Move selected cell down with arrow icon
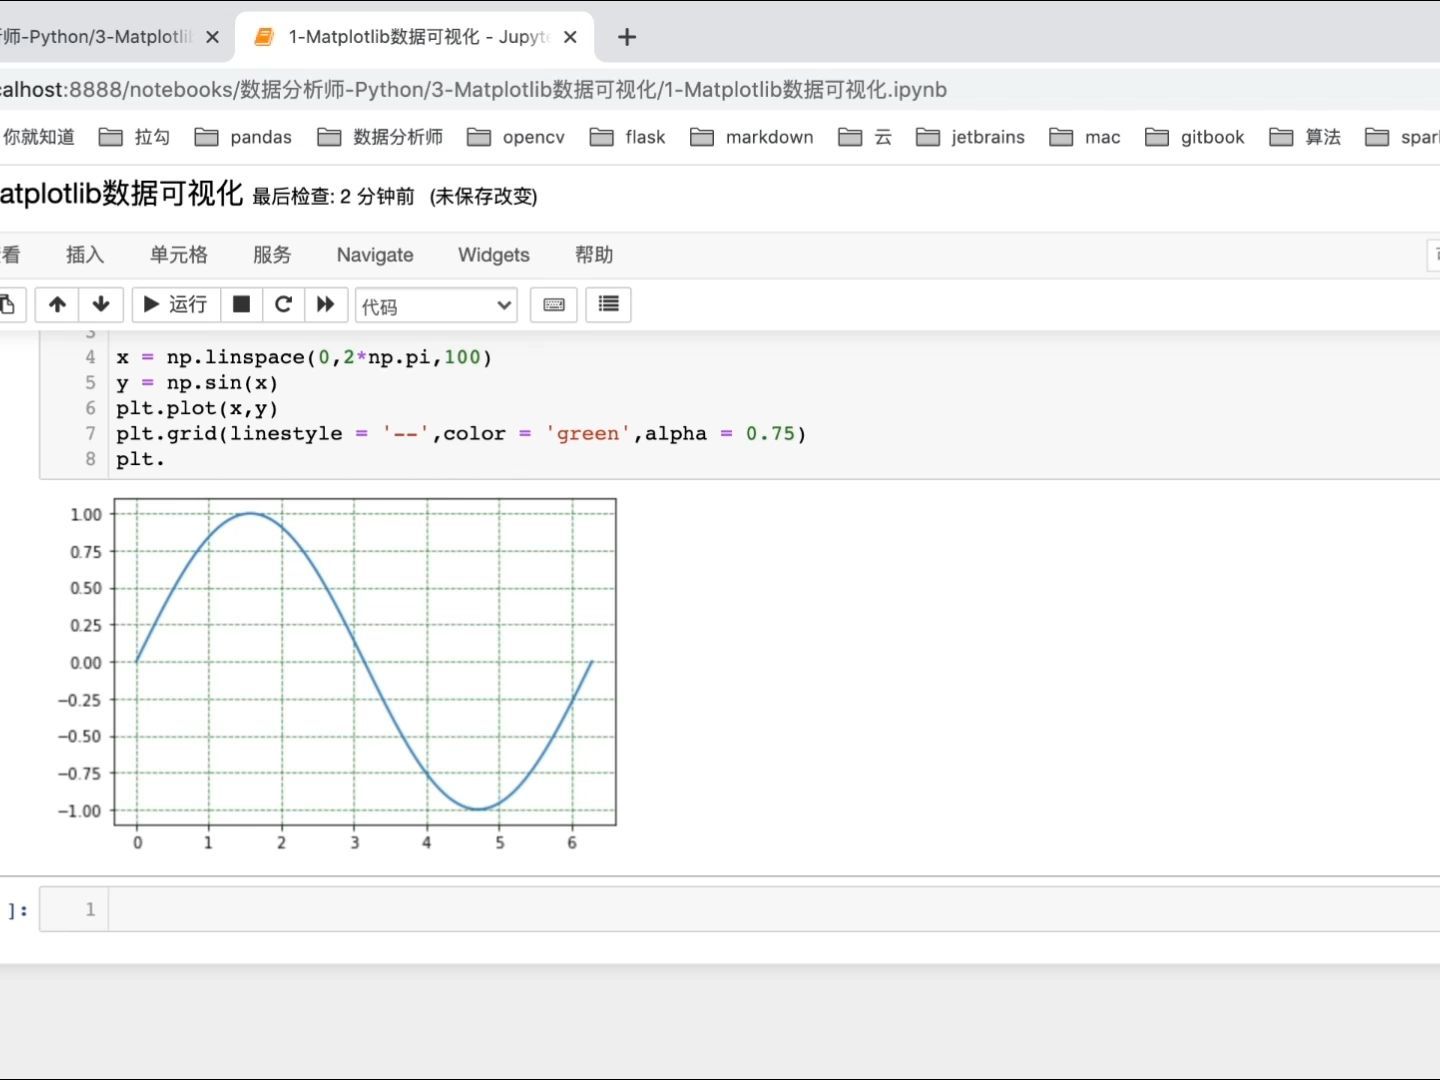The width and height of the screenshot is (1440, 1080). click(x=101, y=304)
